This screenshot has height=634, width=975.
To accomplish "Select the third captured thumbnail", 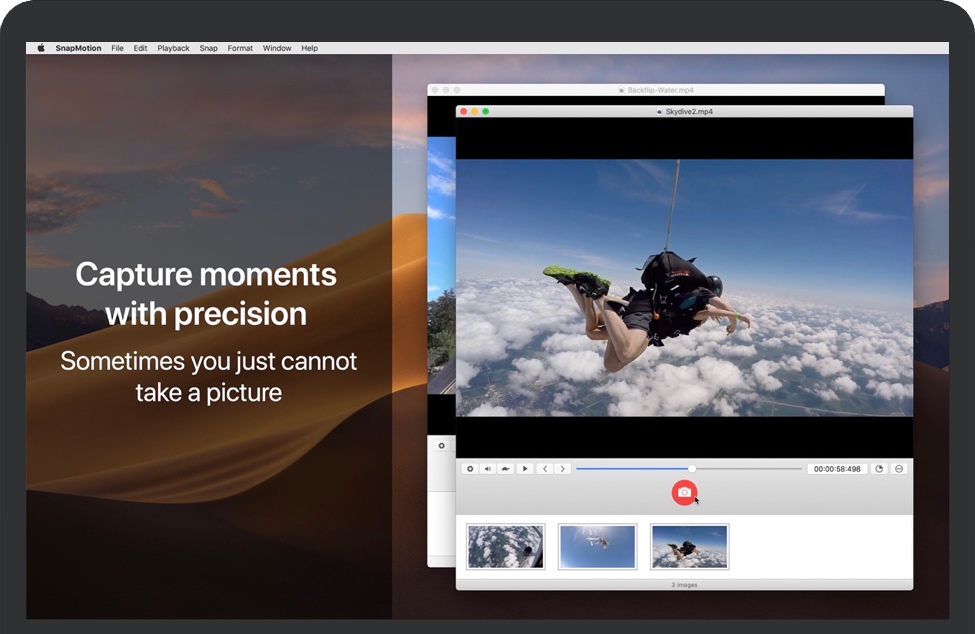I will point(689,547).
